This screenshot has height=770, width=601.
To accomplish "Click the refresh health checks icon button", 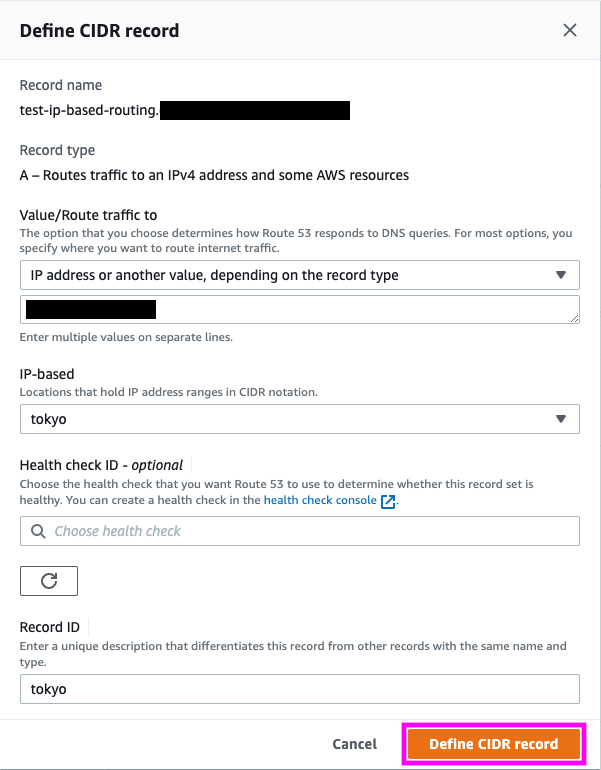I will click(x=49, y=581).
